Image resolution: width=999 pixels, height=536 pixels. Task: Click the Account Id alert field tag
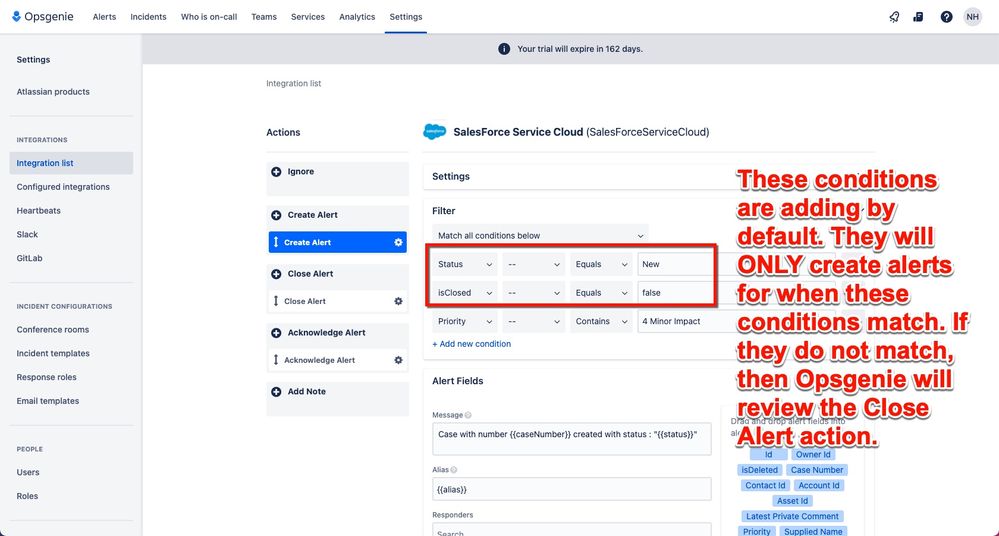pos(819,486)
